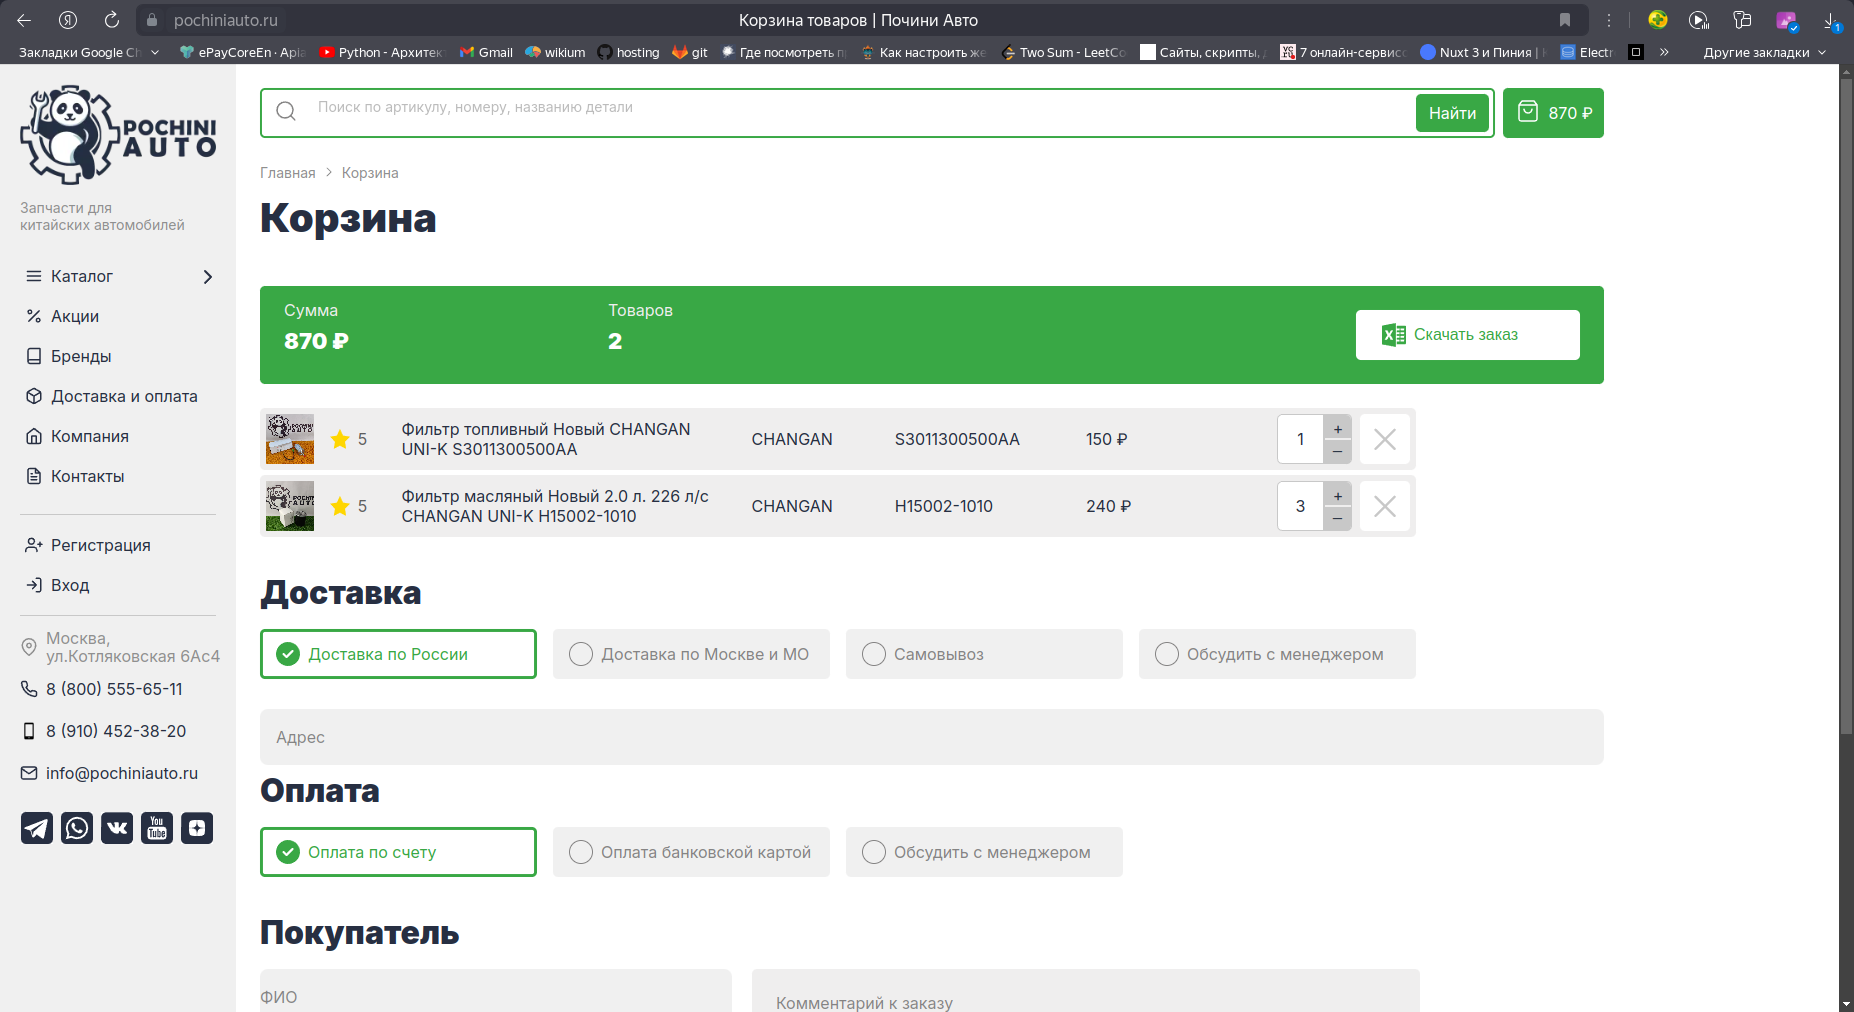This screenshot has height=1012, width=1854.
Task: Open the wikium bookmark
Action: coord(555,52)
